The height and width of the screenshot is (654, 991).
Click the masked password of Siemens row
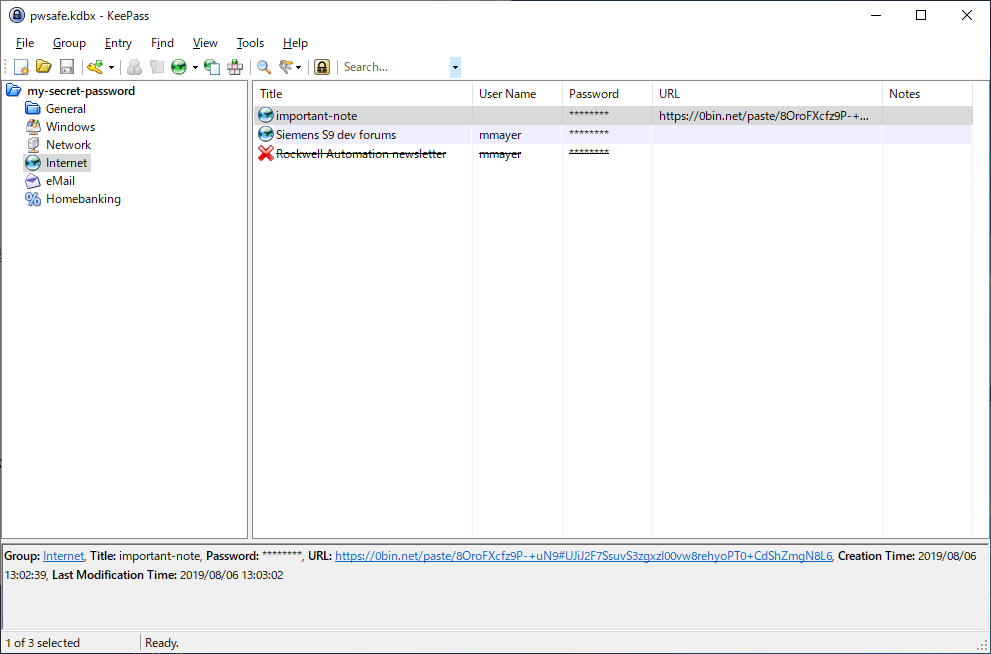tap(588, 133)
